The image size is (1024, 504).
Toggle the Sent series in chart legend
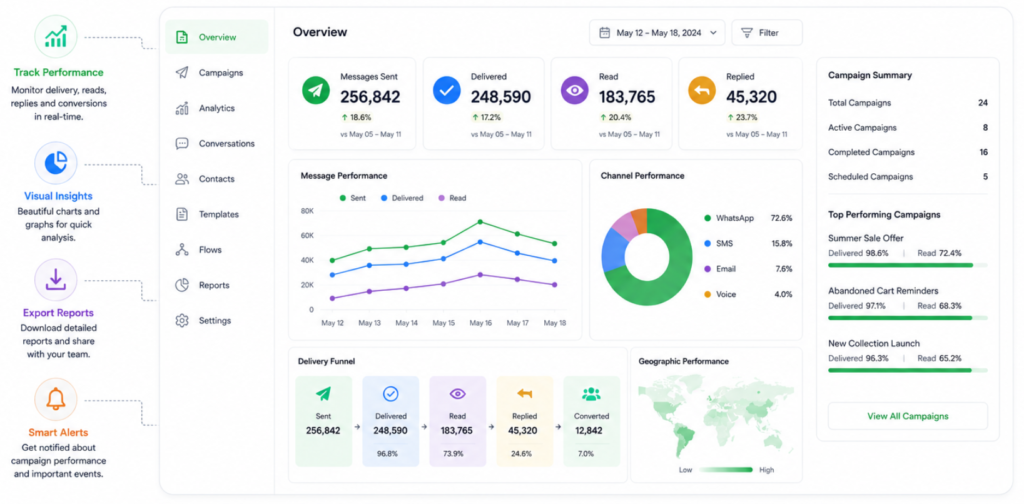click(353, 198)
